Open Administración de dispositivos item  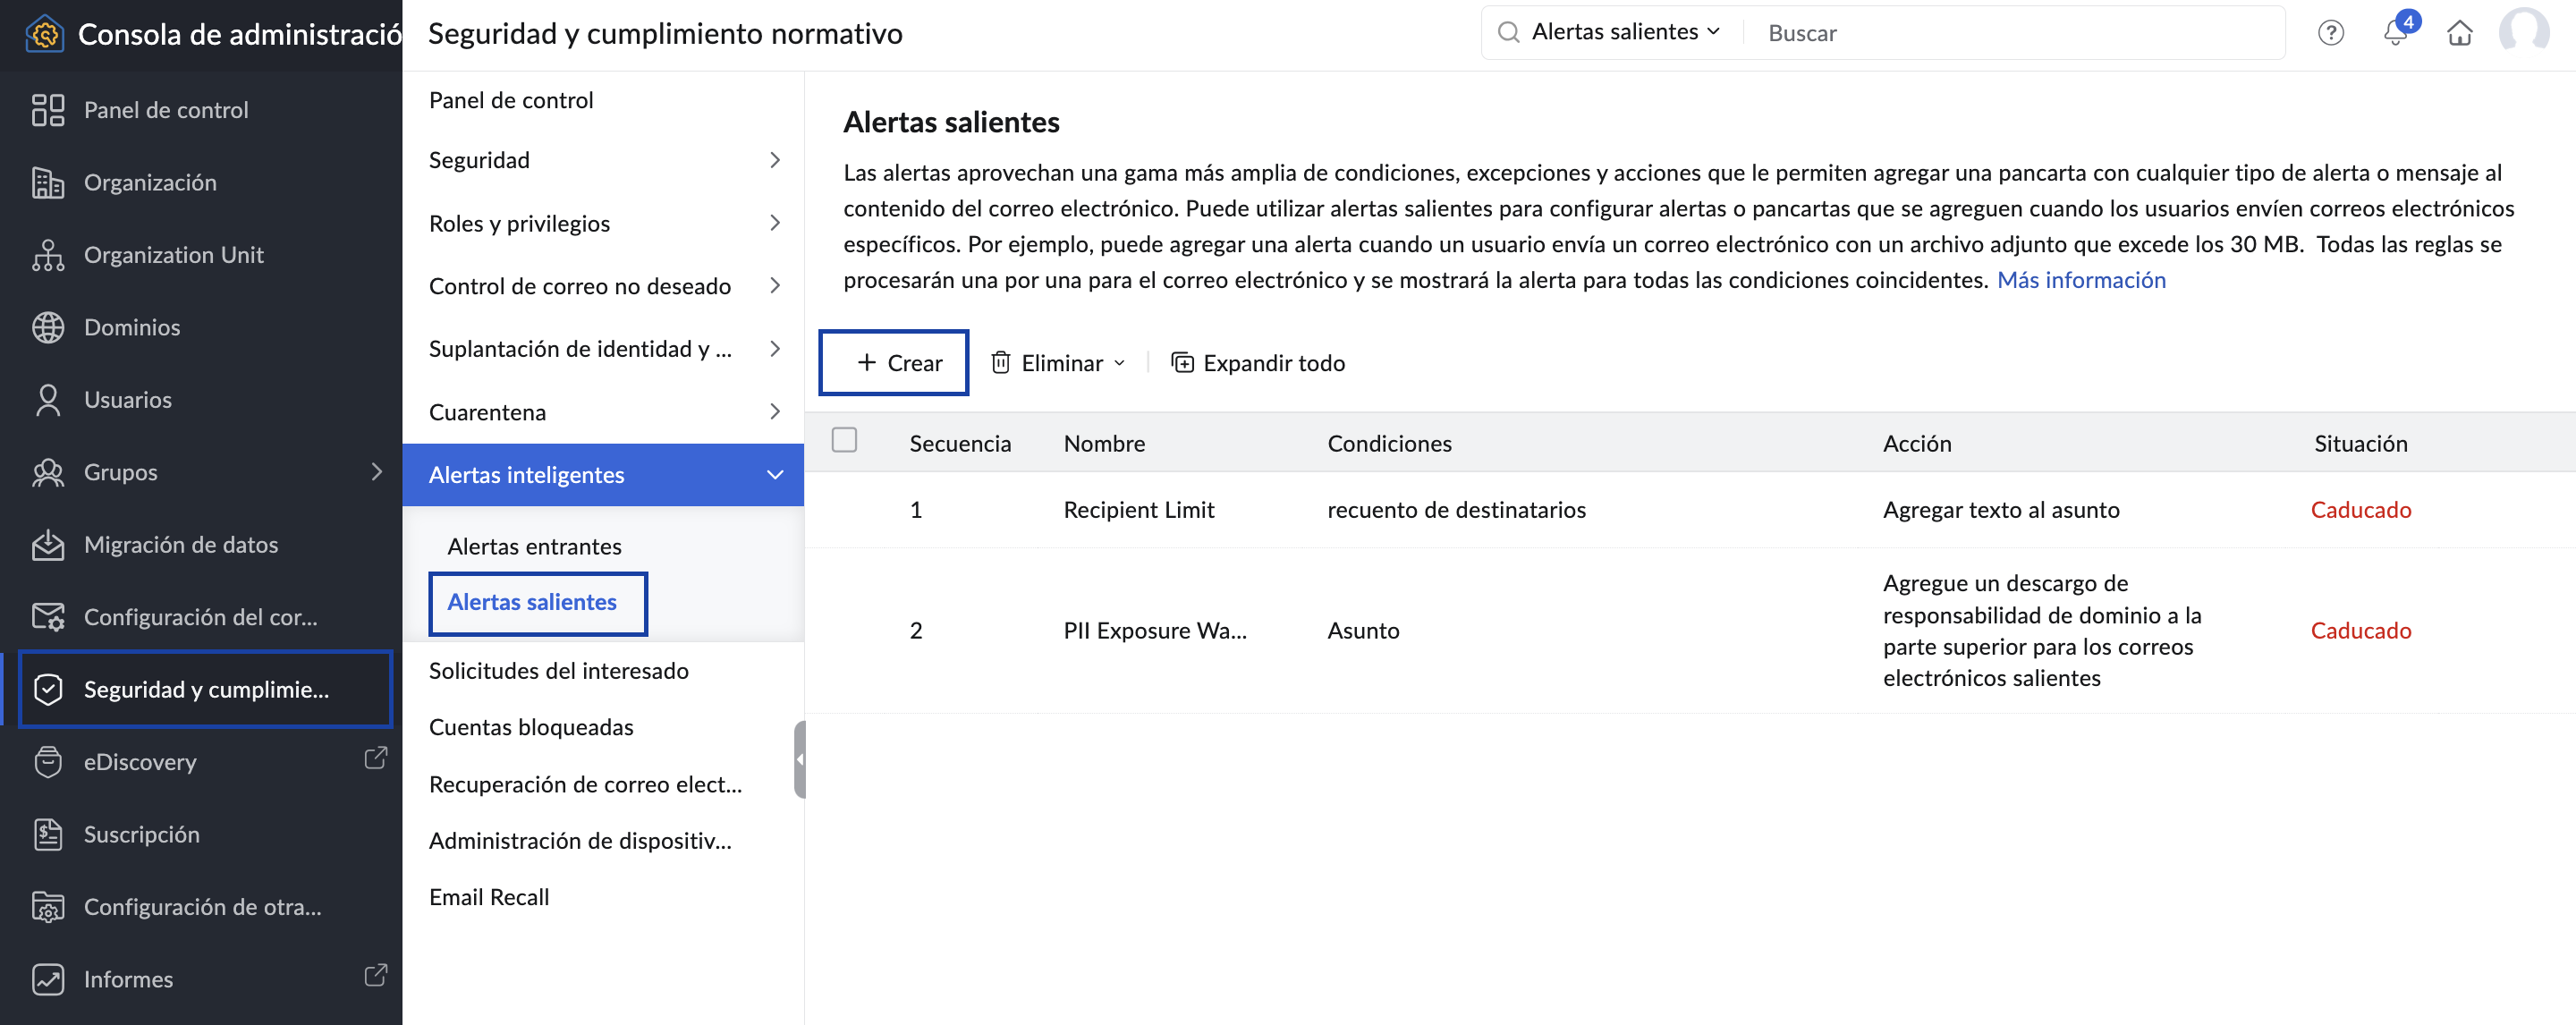[x=580, y=842]
